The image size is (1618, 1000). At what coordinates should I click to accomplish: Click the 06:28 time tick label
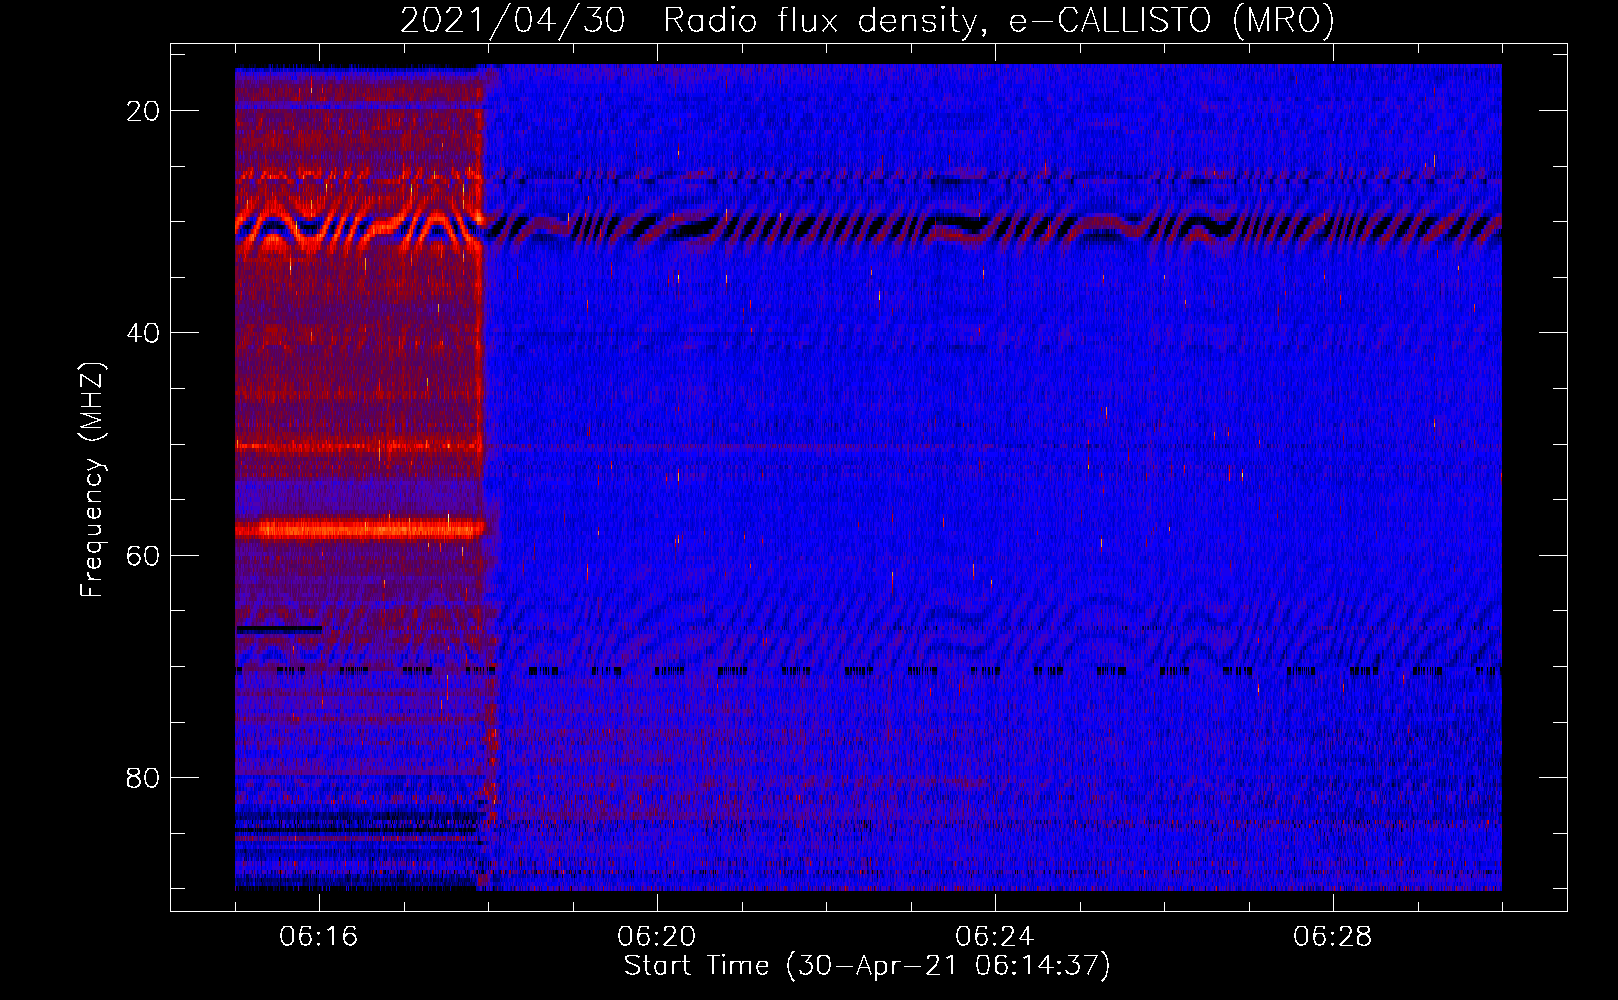tap(1333, 936)
